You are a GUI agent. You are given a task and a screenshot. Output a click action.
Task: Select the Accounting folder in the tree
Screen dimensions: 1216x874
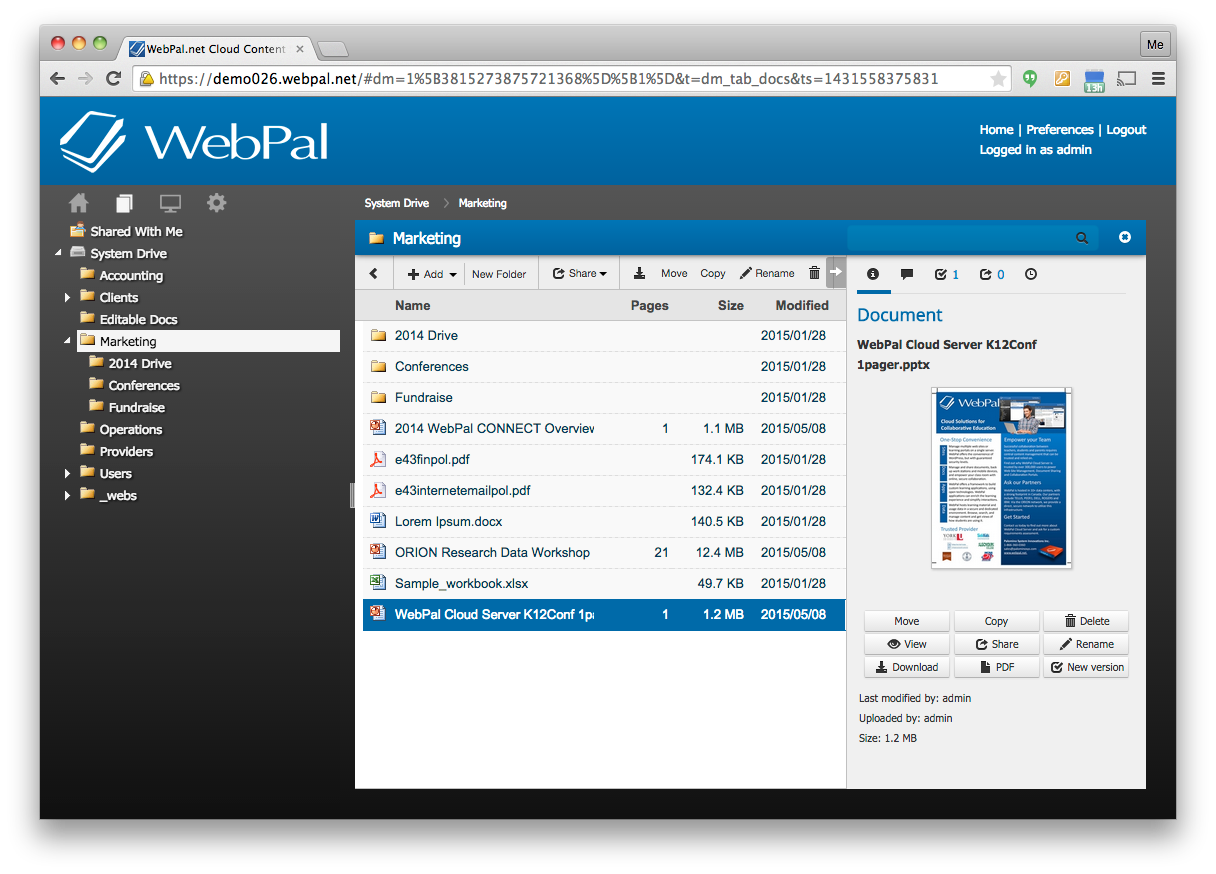pos(131,275)
